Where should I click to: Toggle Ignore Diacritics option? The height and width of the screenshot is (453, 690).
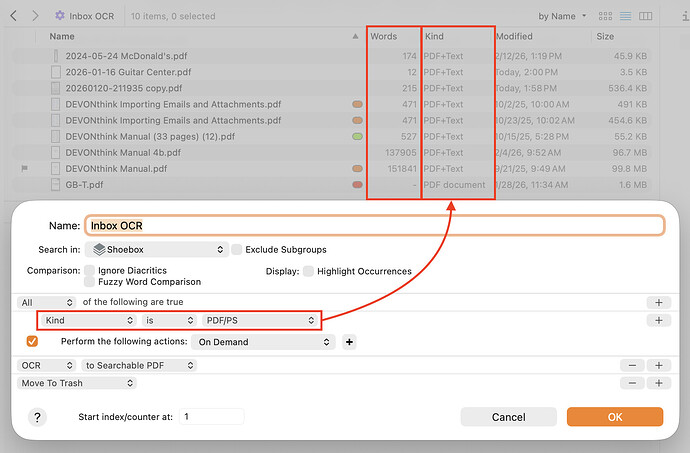click(x=90, y=270)
